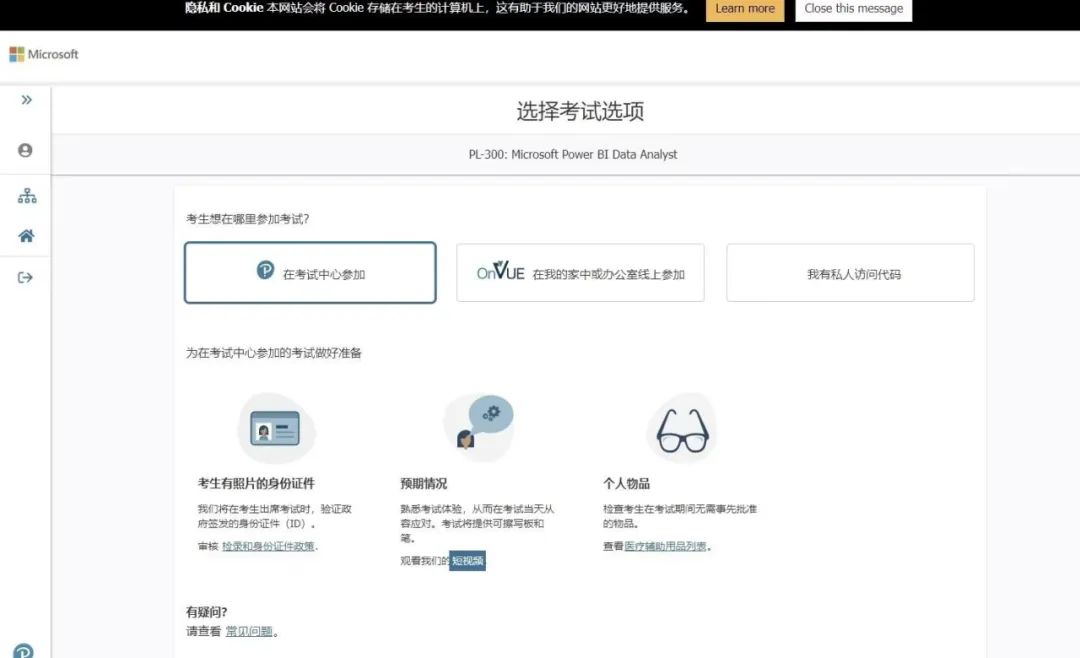
Task: Click the eyeglasses personal items illustration
Action: pos(682,429)
